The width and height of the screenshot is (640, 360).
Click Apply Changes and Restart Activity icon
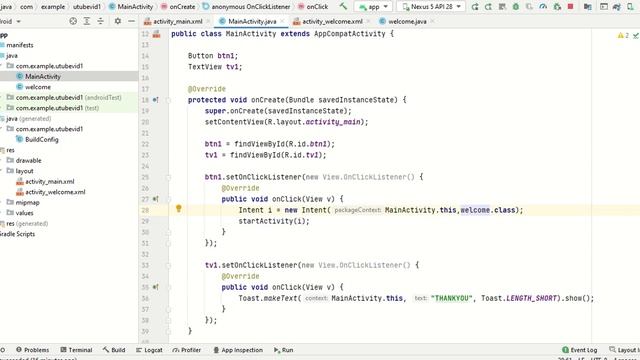tap(488, 7)
